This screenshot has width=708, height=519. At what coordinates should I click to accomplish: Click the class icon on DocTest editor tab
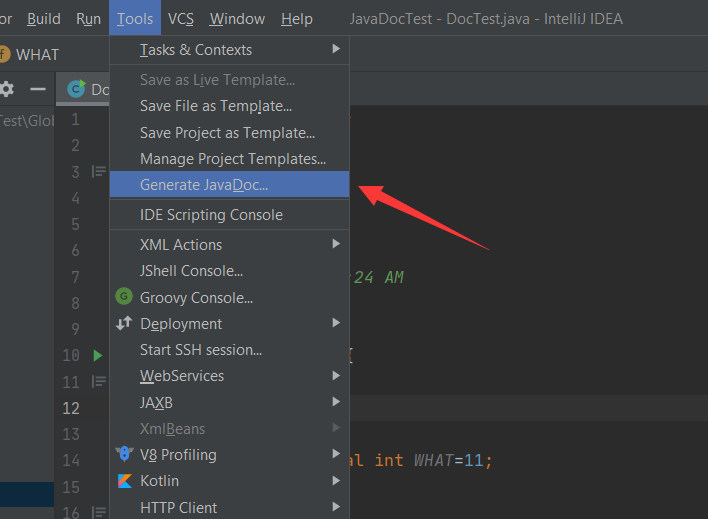76,89
